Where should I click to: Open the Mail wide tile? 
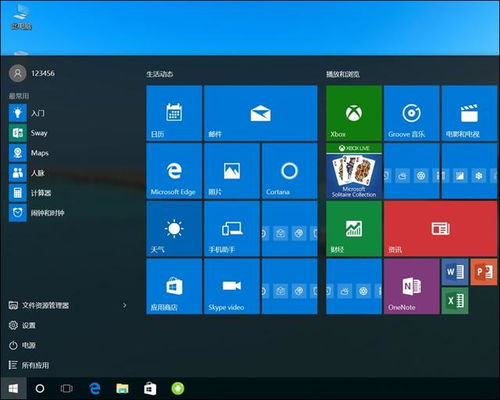261,113
